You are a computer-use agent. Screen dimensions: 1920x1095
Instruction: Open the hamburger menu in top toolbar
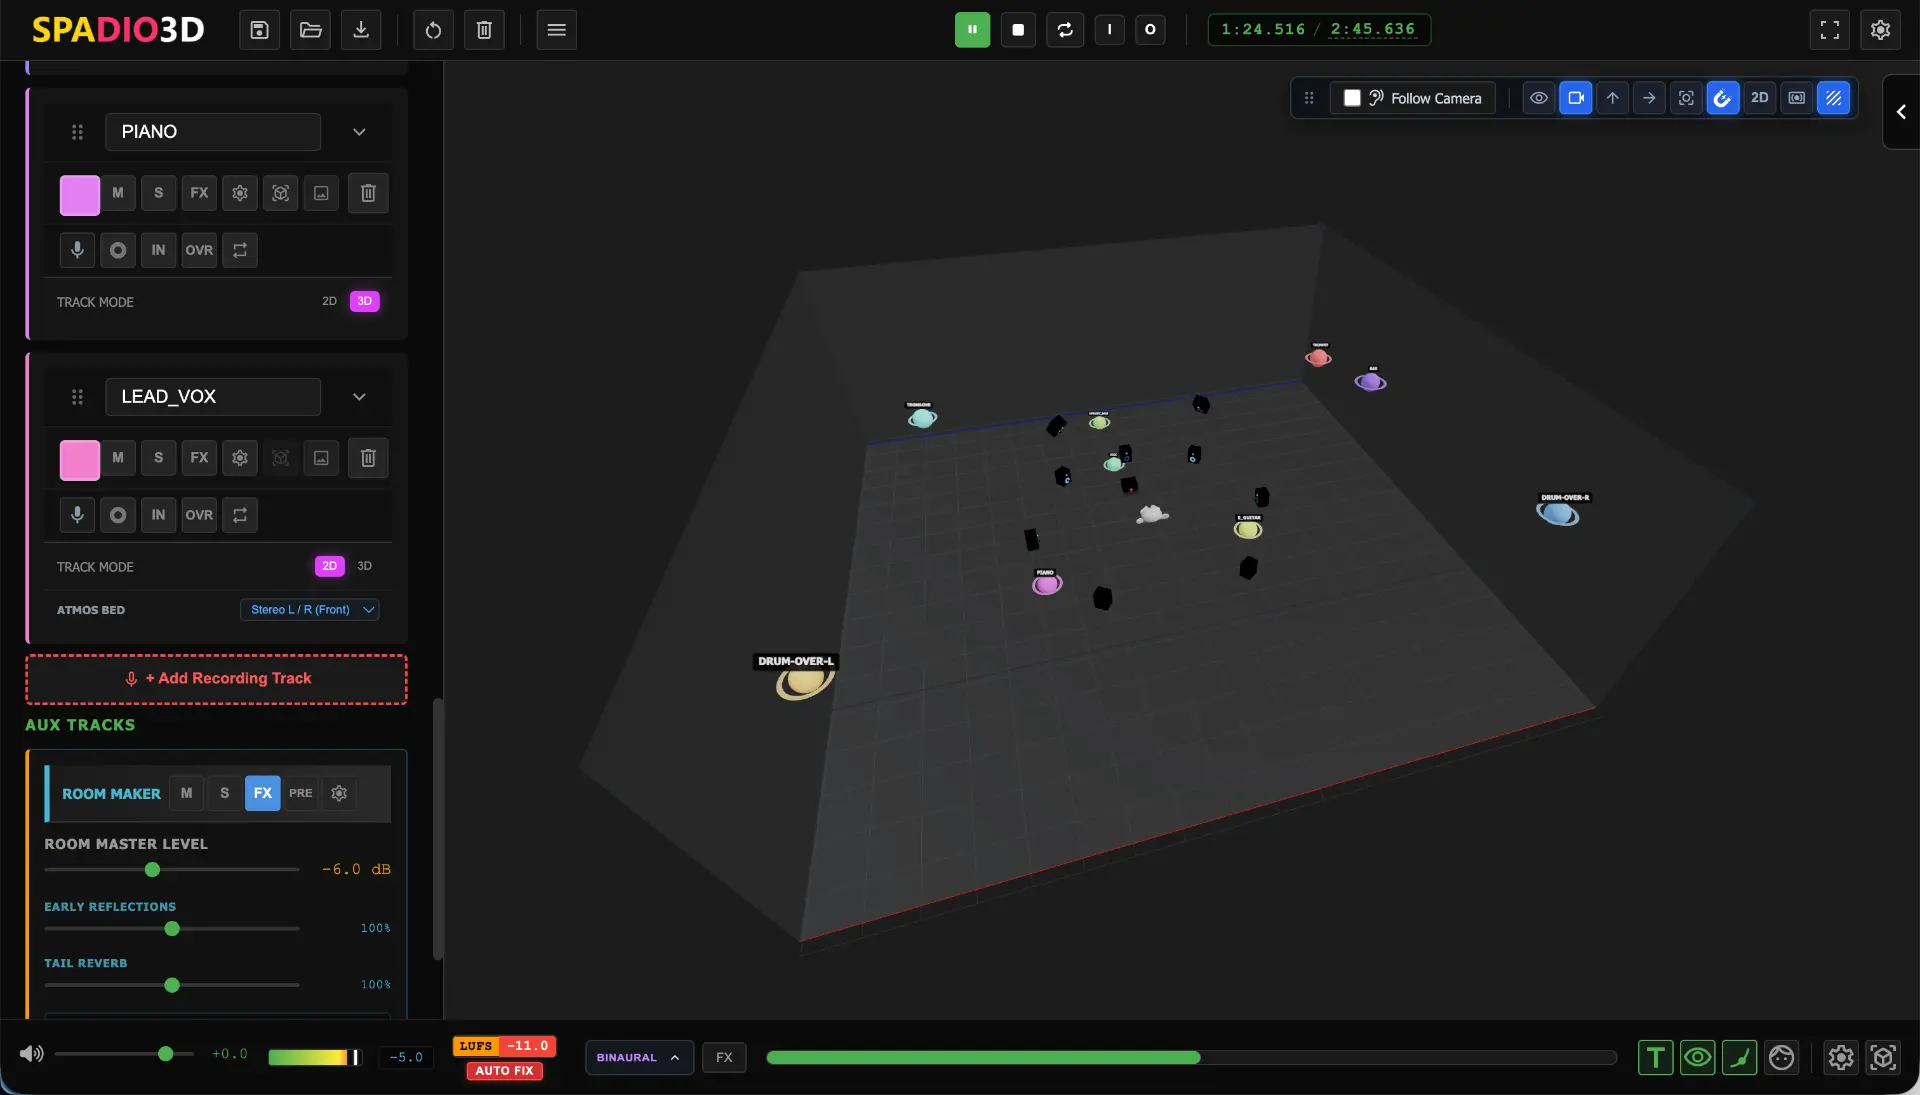(x=557, y=30)
